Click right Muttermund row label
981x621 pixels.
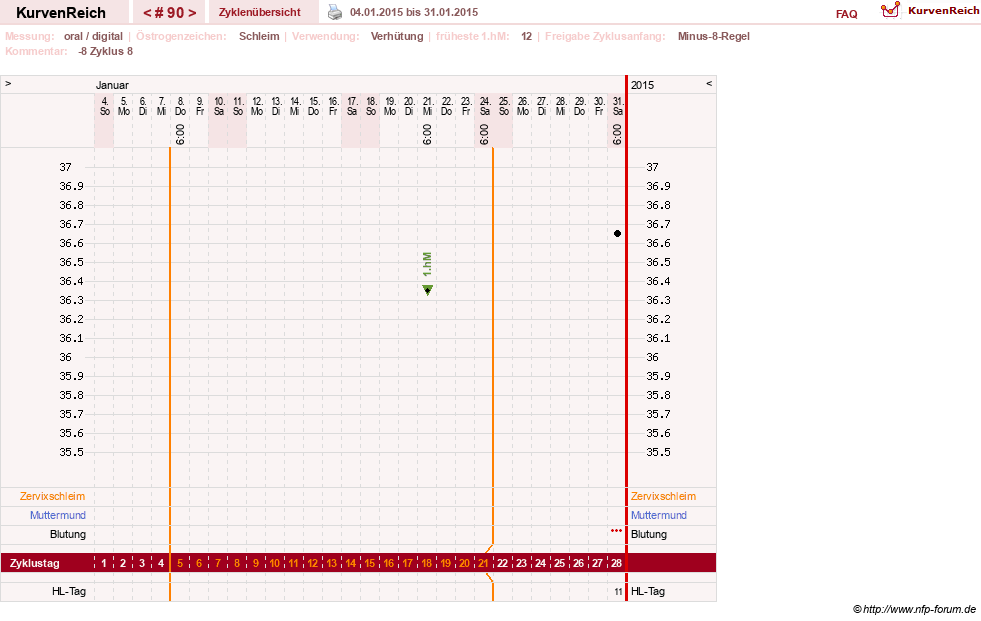[659, 515]
